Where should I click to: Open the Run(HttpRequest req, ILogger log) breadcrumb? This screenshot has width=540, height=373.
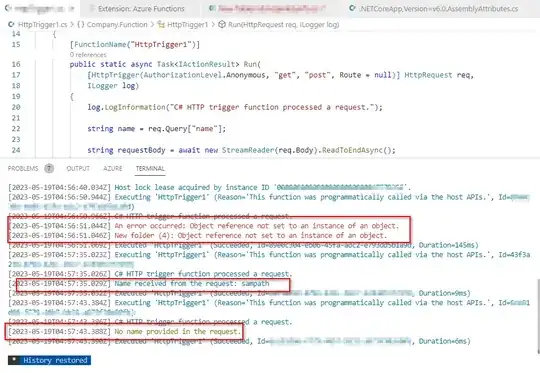[x=283, y=24]
